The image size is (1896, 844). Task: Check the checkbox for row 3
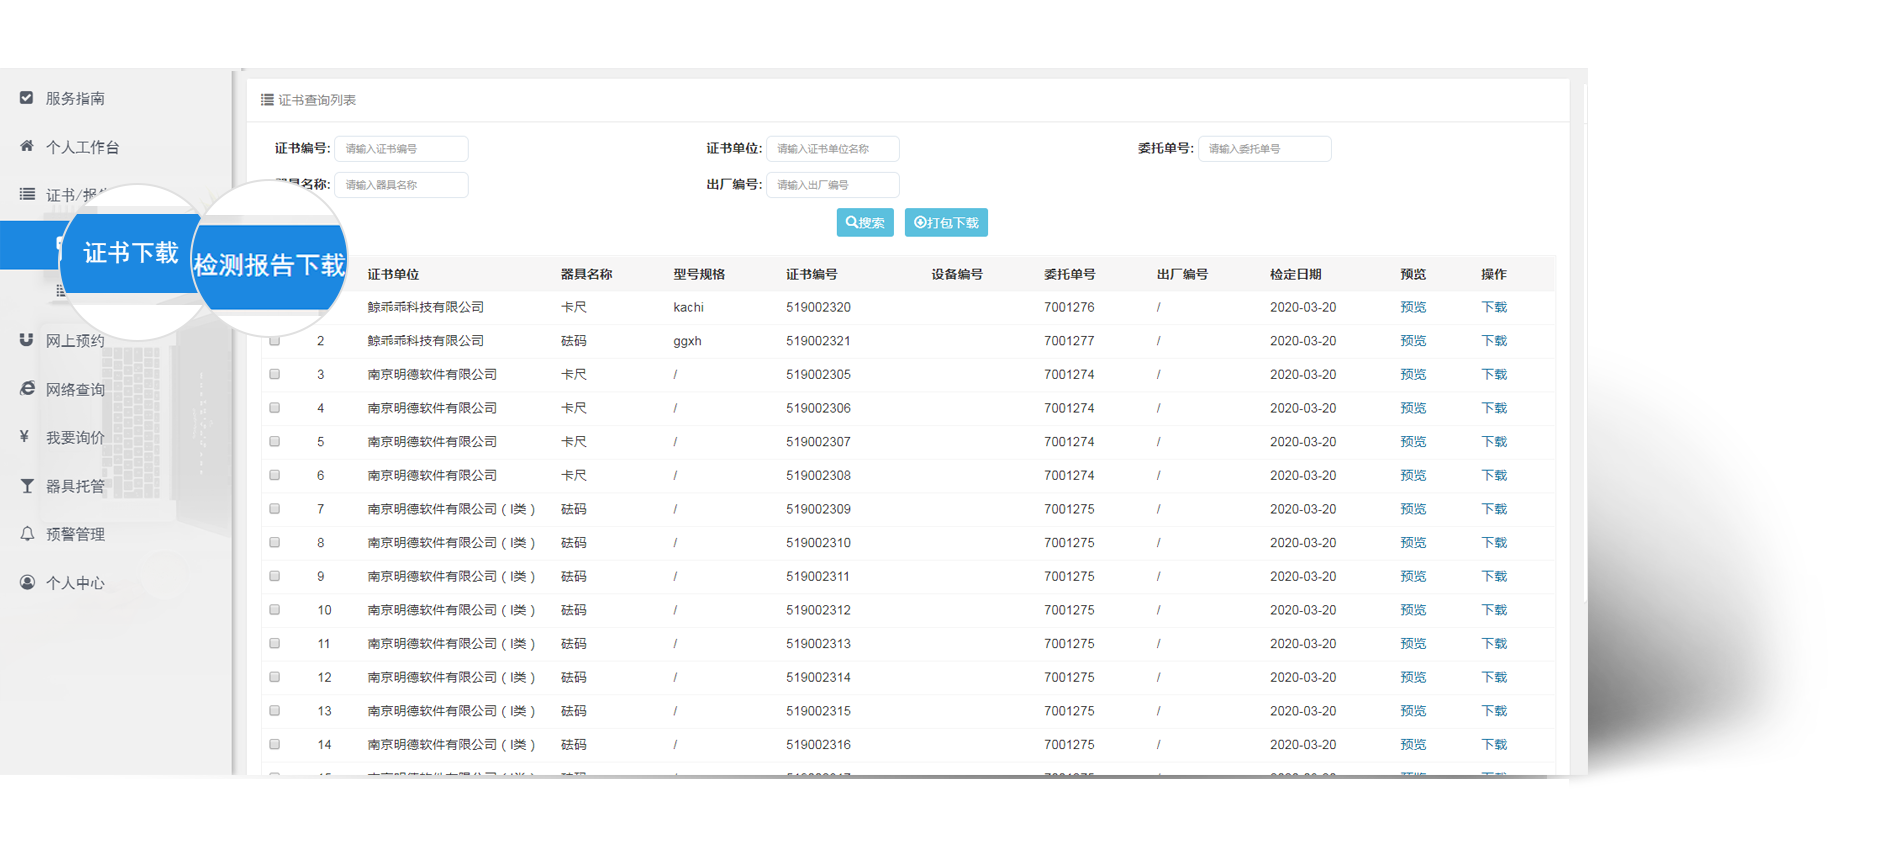[275, 374]
